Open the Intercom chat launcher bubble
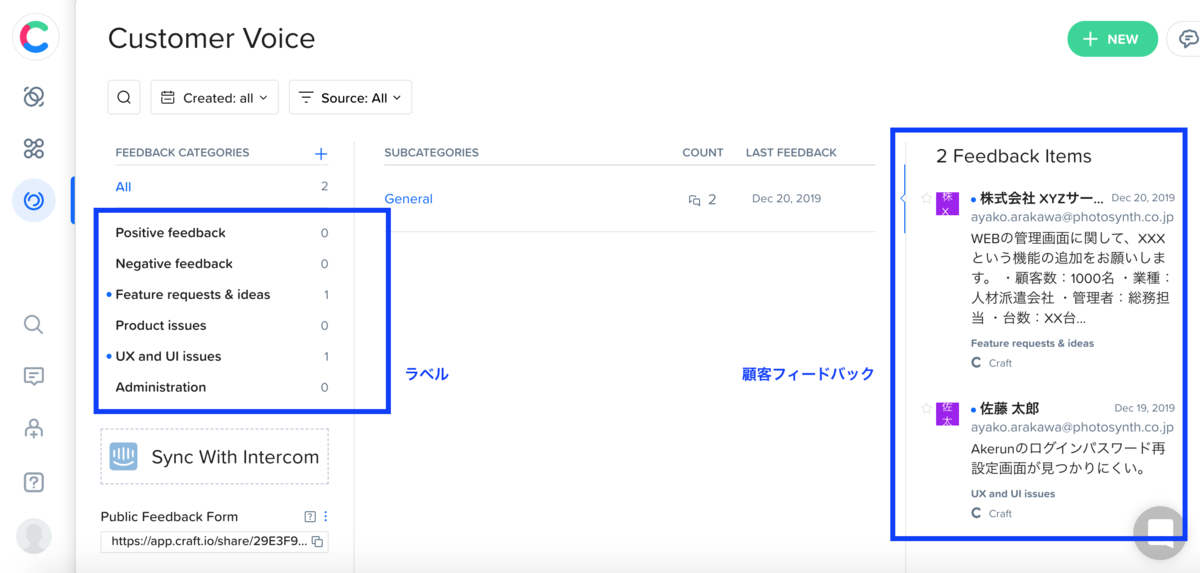 pos(1160,531)
